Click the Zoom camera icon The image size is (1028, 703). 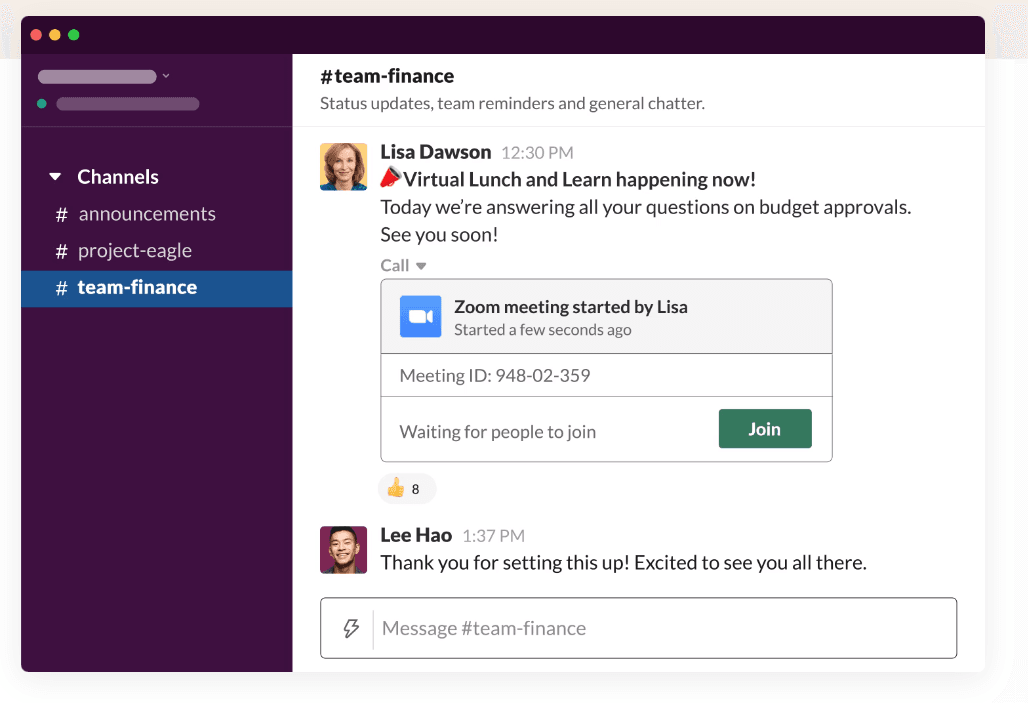click(420, 317)
